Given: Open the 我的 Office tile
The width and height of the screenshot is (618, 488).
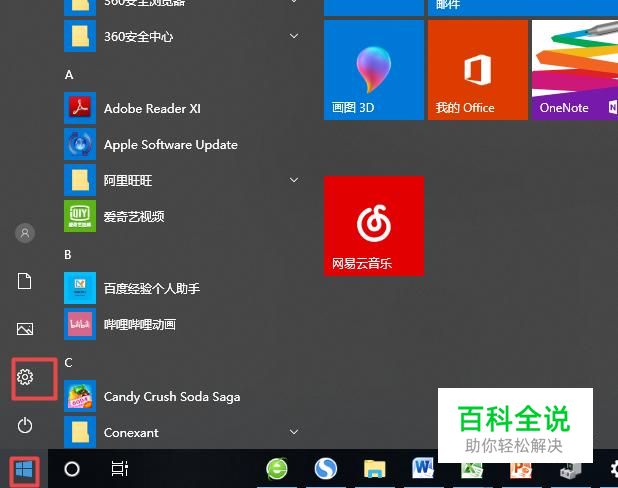Looking at the screenshot, I should pyautogui.click(x=478, y=70).
